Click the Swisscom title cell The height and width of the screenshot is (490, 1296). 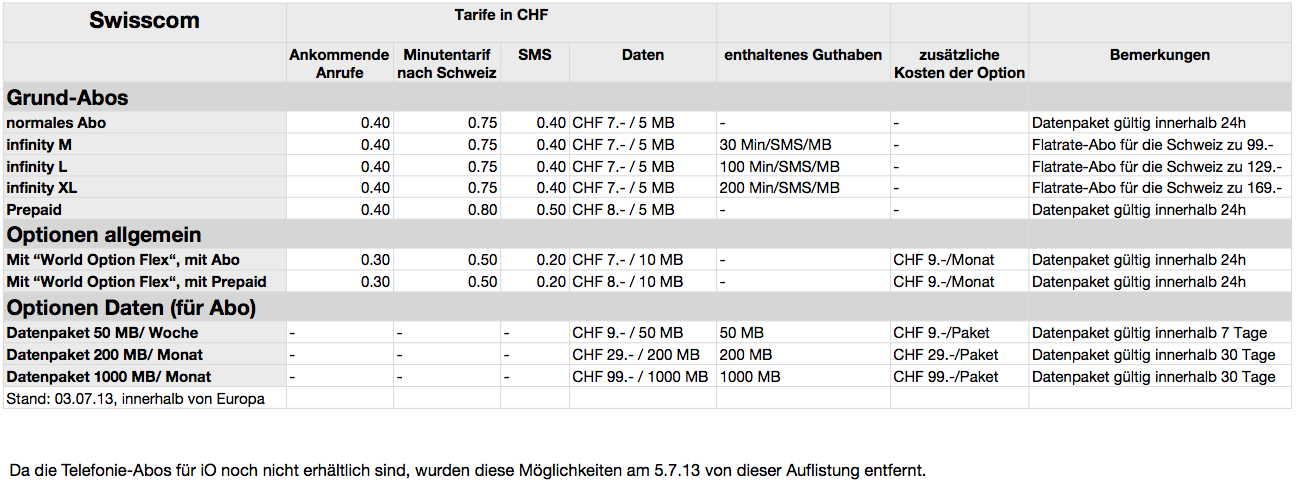click(144, 21)
